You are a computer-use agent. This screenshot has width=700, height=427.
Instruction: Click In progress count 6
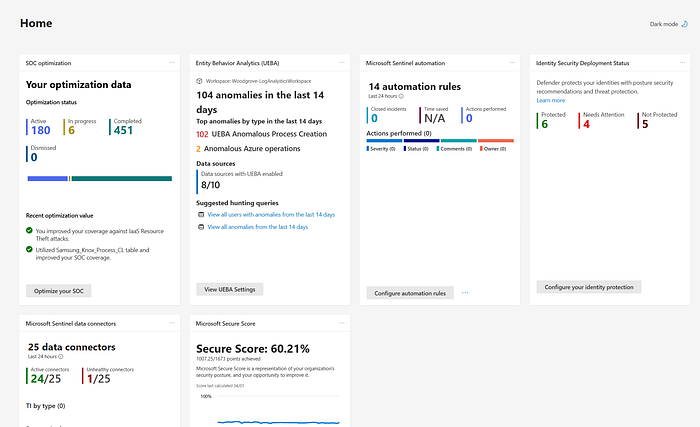[71, 130]
